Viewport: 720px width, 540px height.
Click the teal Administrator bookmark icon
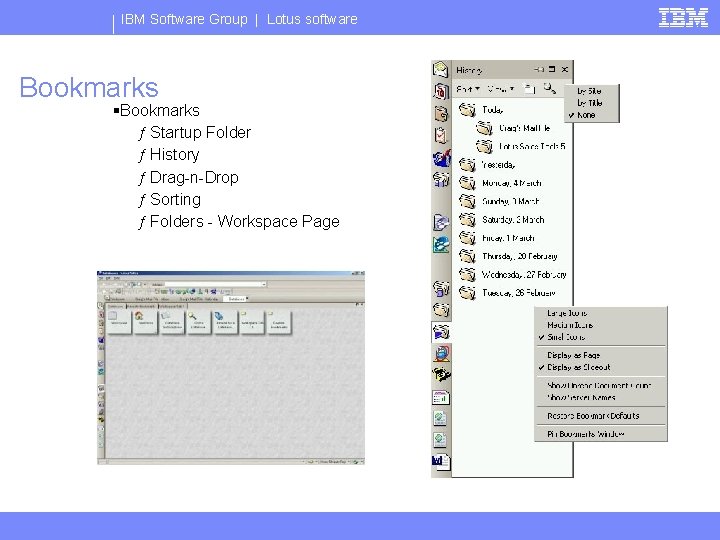coord(441,244)
